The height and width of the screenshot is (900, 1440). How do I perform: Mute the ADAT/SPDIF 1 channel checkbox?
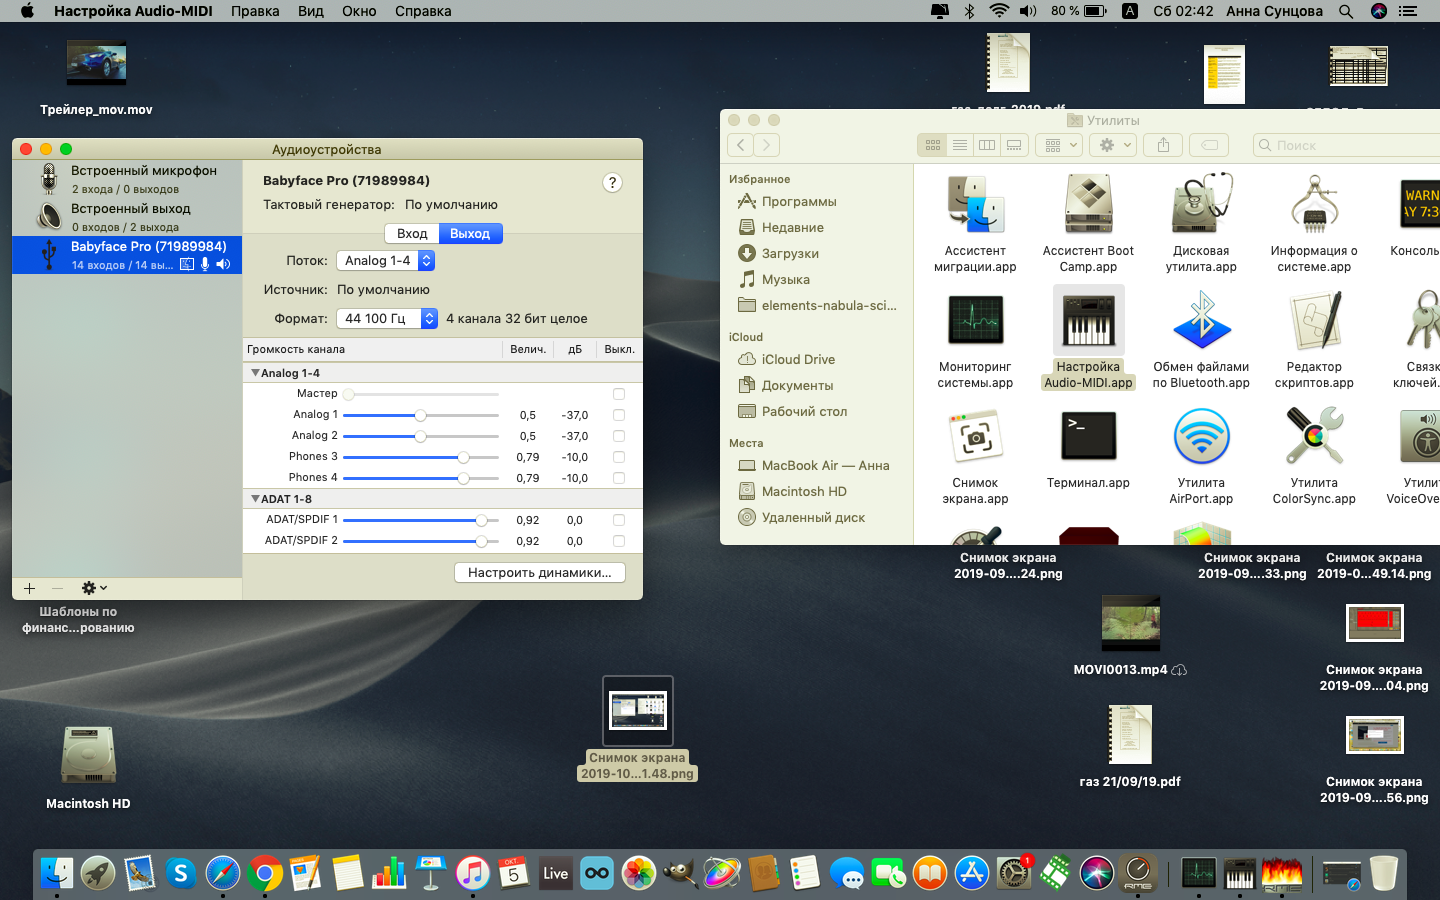point(619,520)
